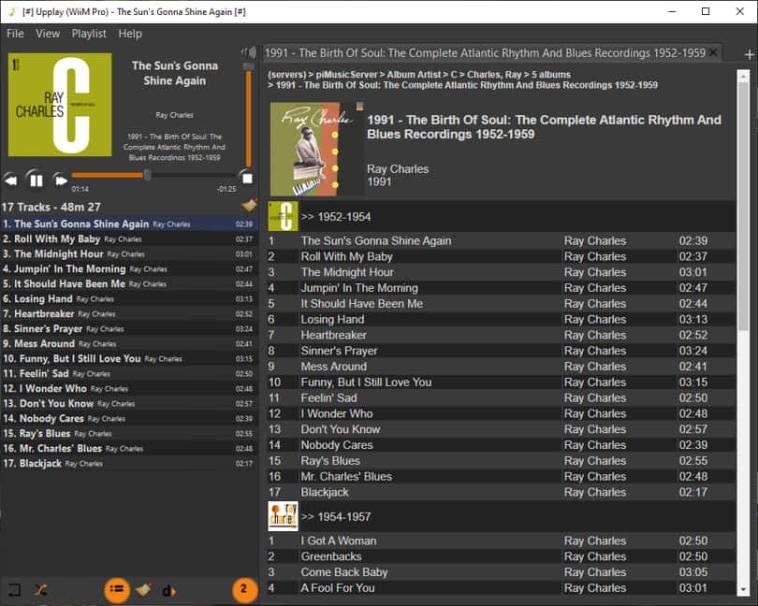Pause the current playback
This screenshot has height=606, width=758.
click(x=36, y=180)
